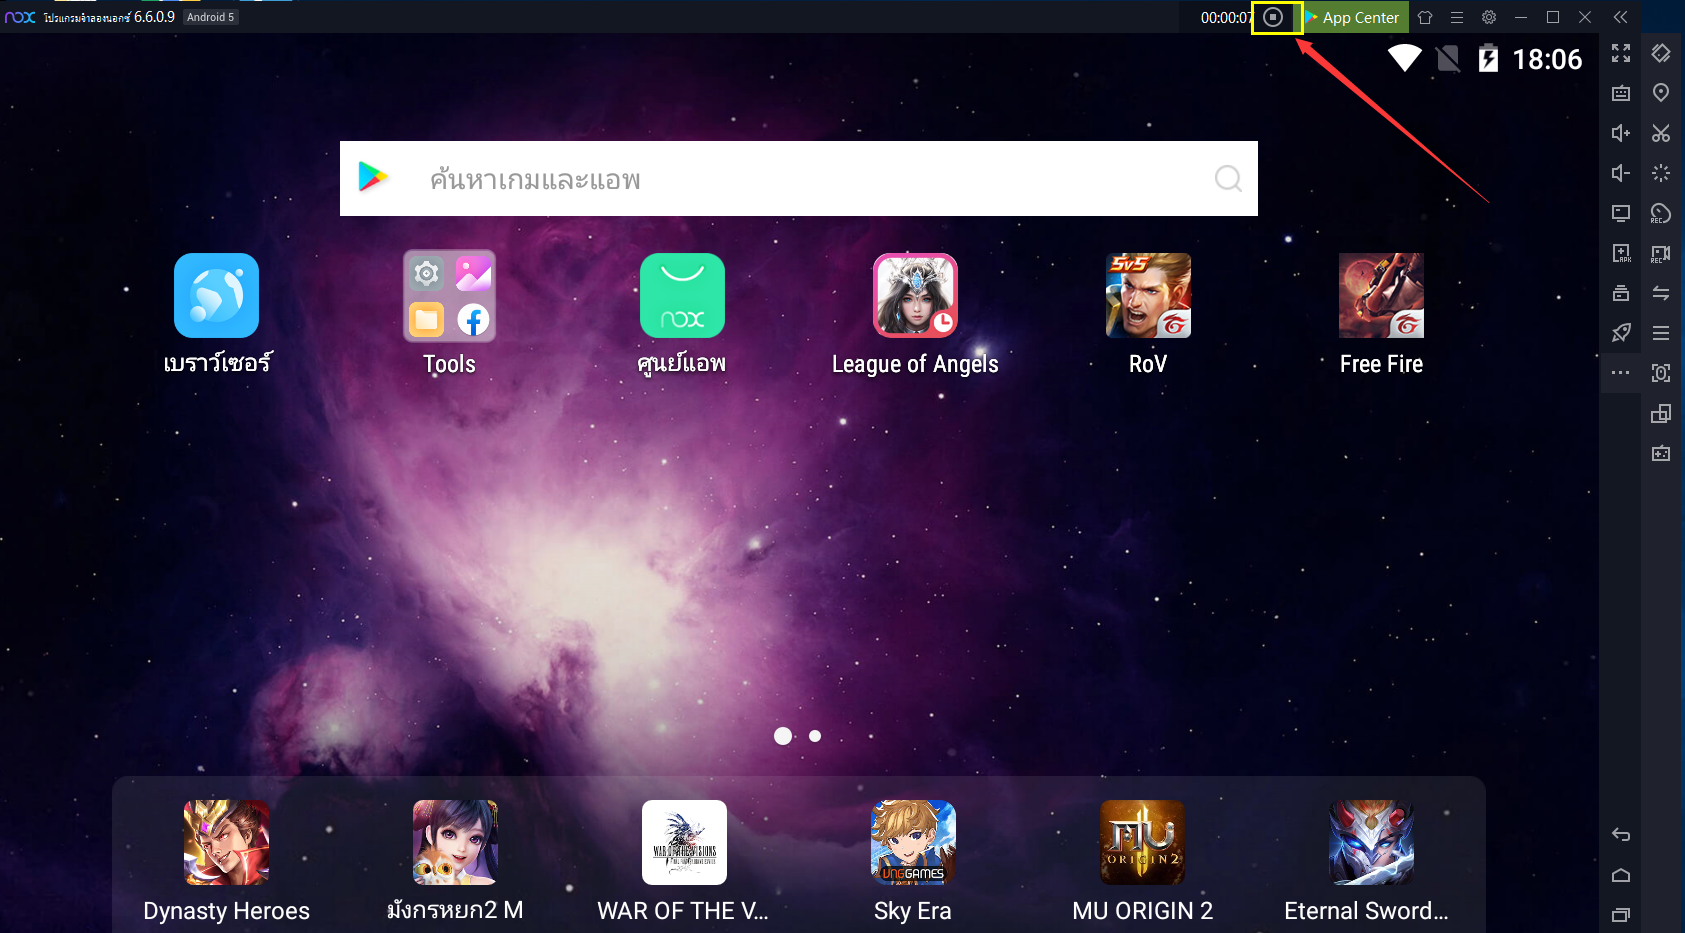Collapse the sidebar with the double-chevron arrow
The image size is (1685, 933).
[x=1621, y=17]
